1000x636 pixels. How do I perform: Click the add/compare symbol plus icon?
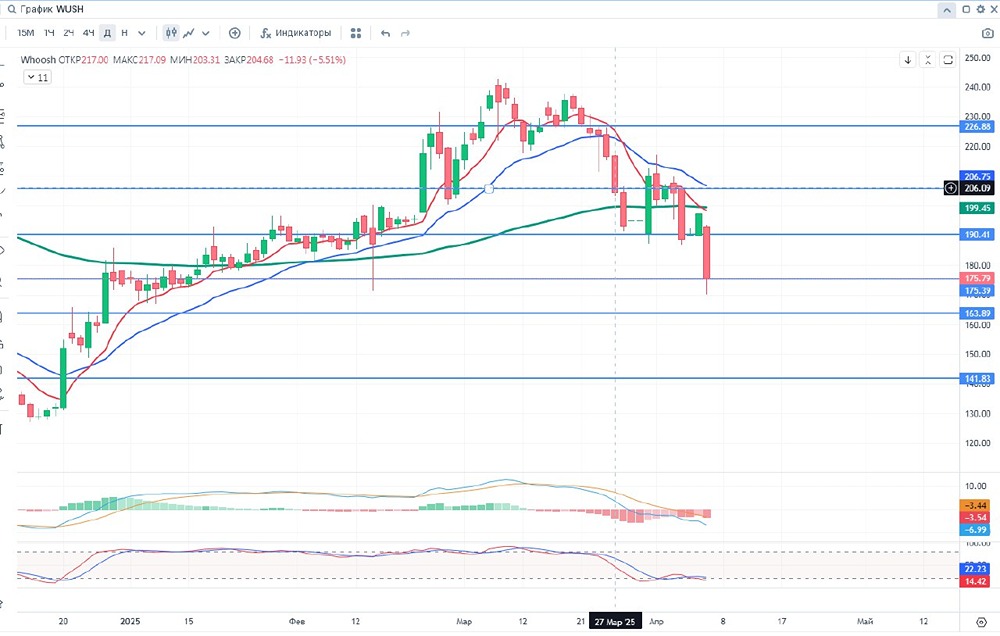pyautogui.click(x=235, y=33)
